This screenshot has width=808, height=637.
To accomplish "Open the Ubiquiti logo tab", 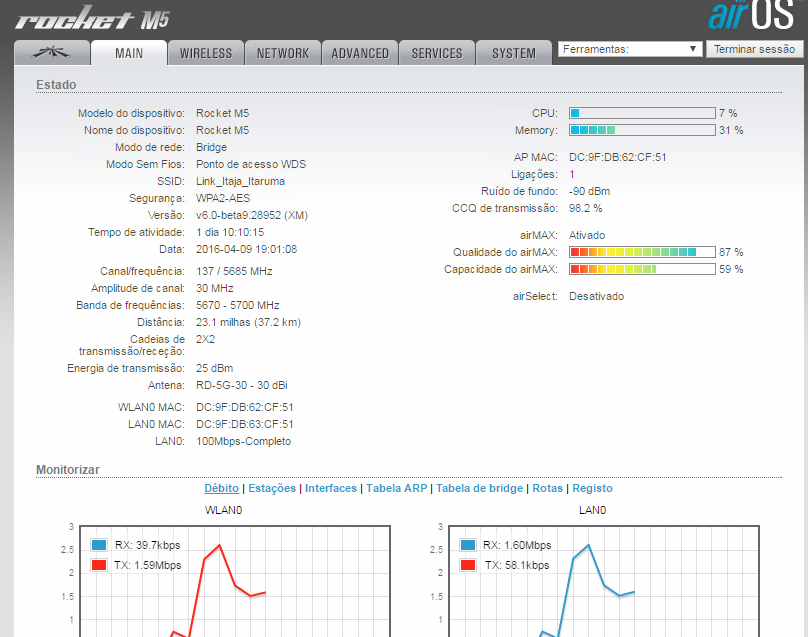I will click(x=52, y=53).
